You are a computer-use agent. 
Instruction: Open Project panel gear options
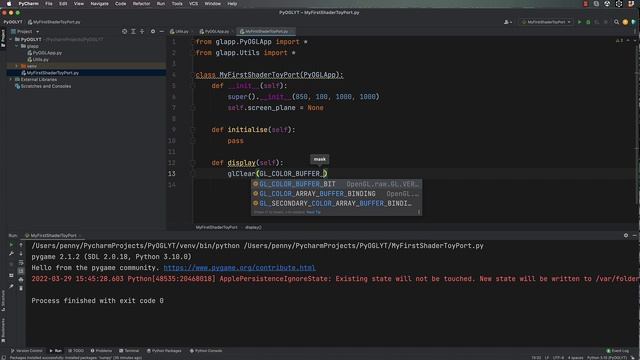[153, 31]
